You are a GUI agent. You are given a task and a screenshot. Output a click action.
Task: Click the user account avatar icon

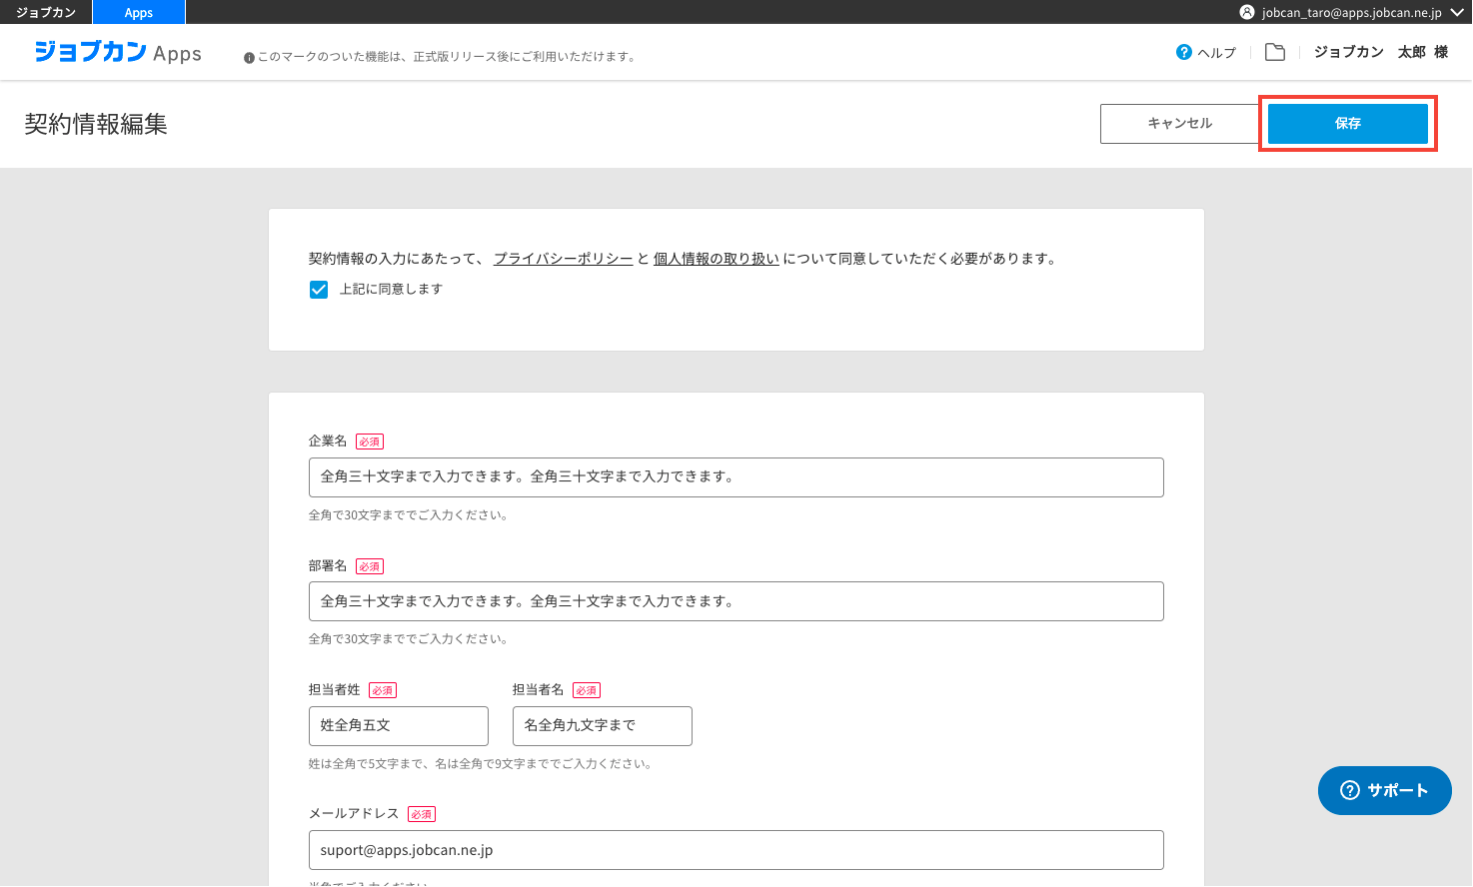pos(1247,12)
